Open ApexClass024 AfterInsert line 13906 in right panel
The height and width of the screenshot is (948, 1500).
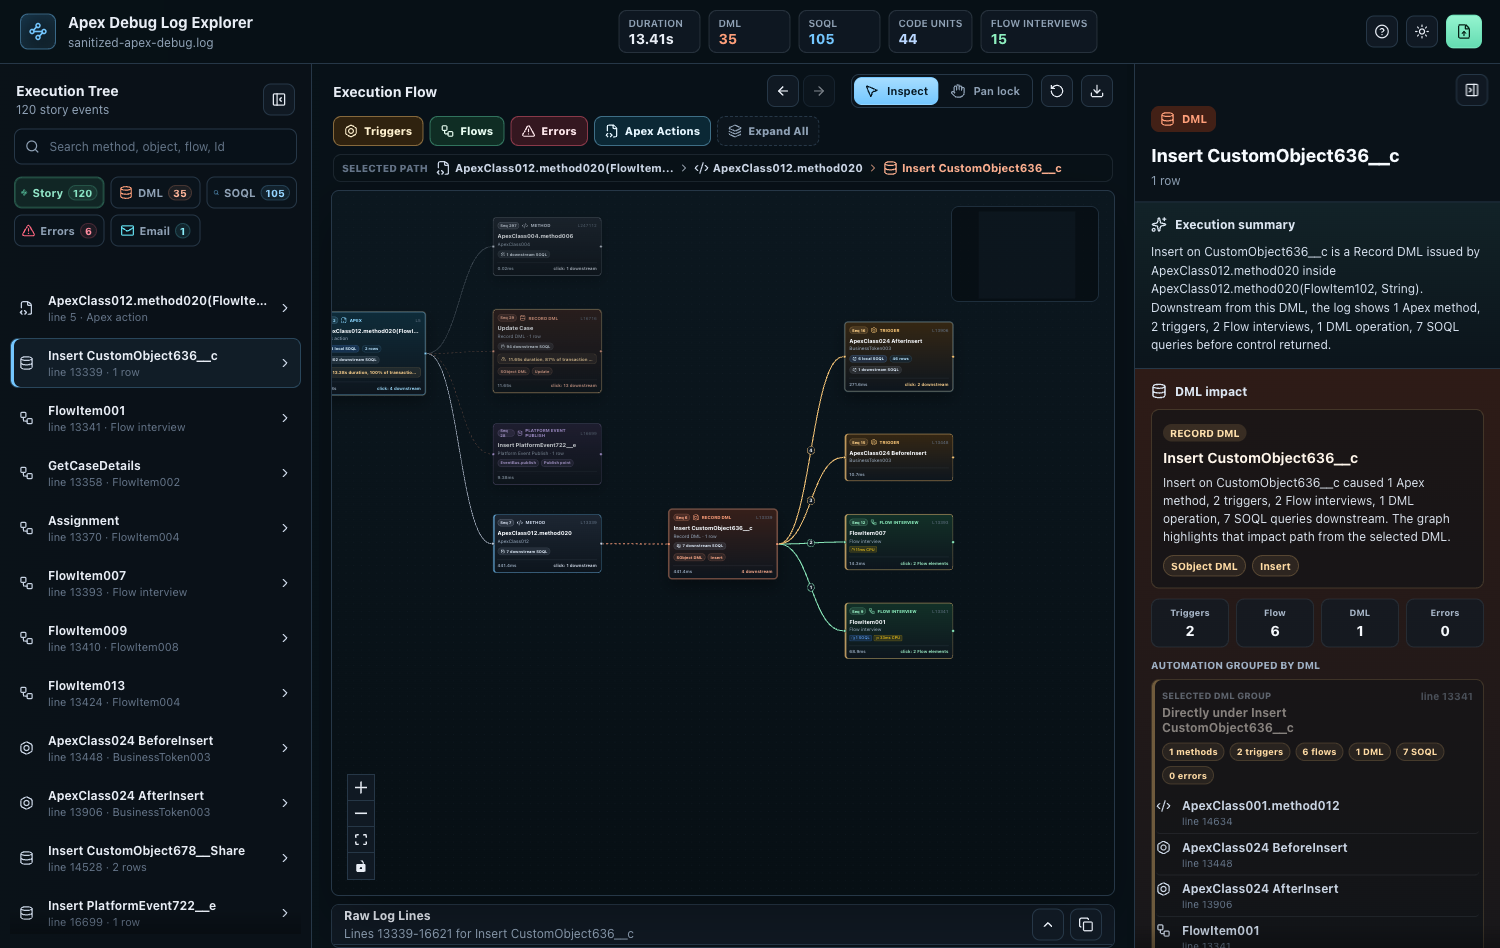pyautogui.click(x=1317, y=895)
